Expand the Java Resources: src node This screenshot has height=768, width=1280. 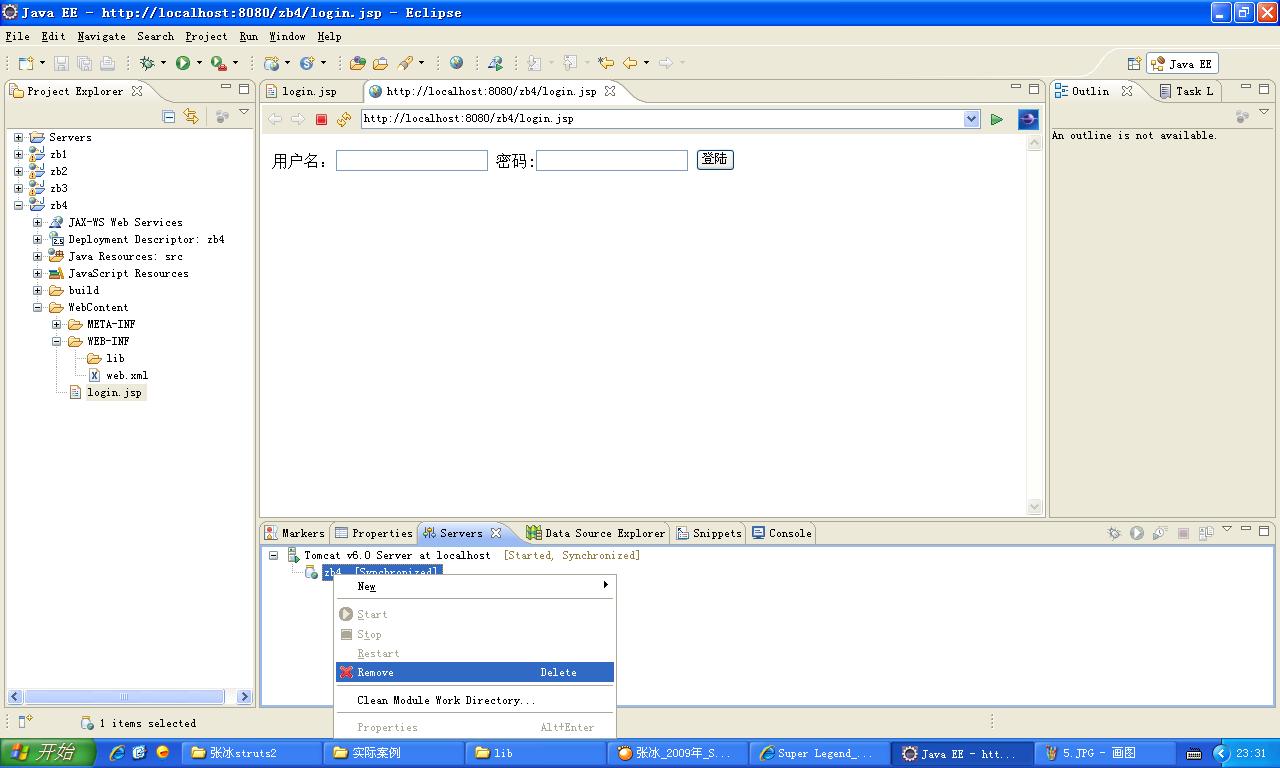[37, 256]
